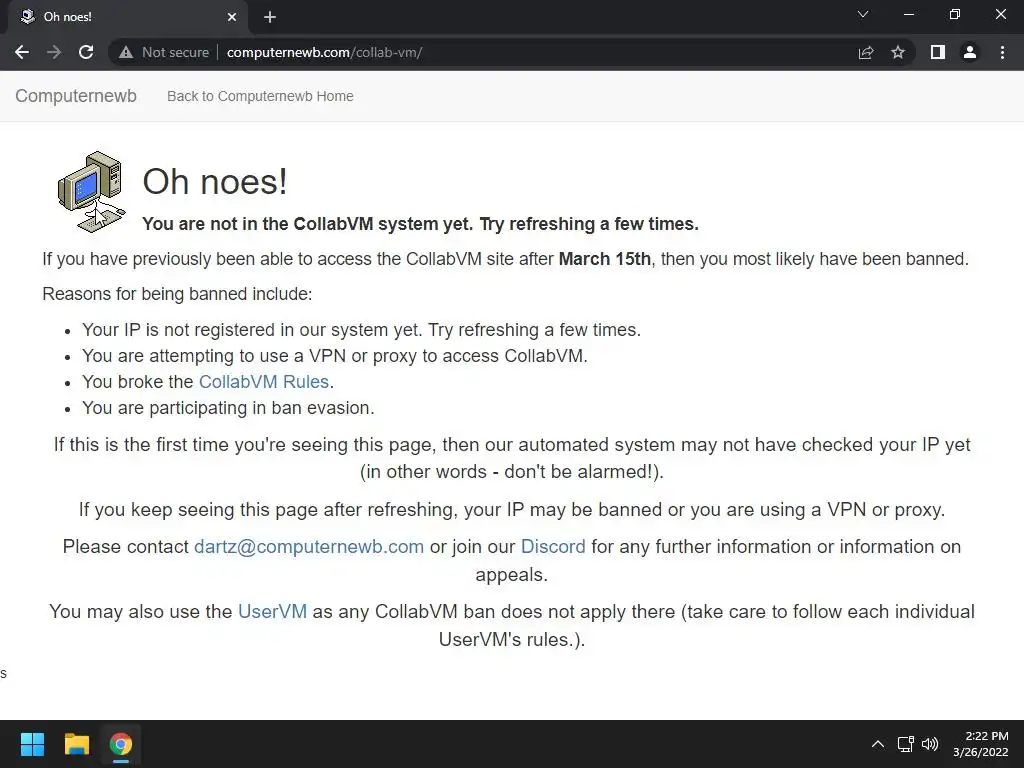Viewport: 1024px width, 768px height.
Task: Minimize the Chrome window
Action: [x=908, y=14]
